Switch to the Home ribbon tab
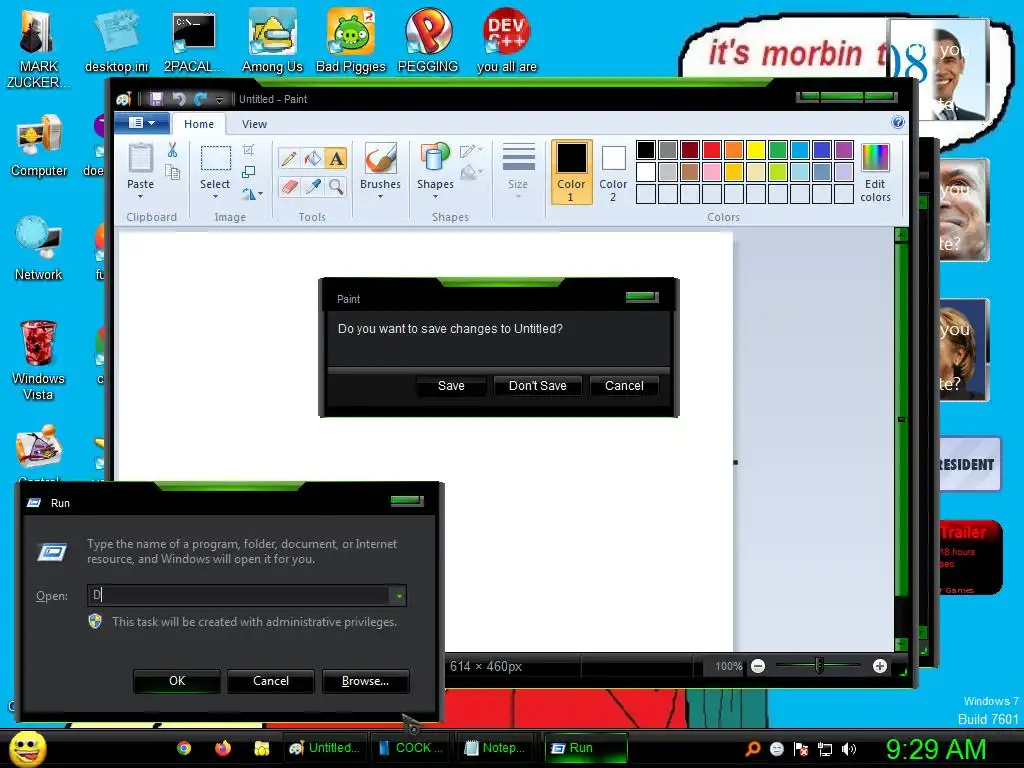The height and width of the screenshot is (768, 1024). 199,124
